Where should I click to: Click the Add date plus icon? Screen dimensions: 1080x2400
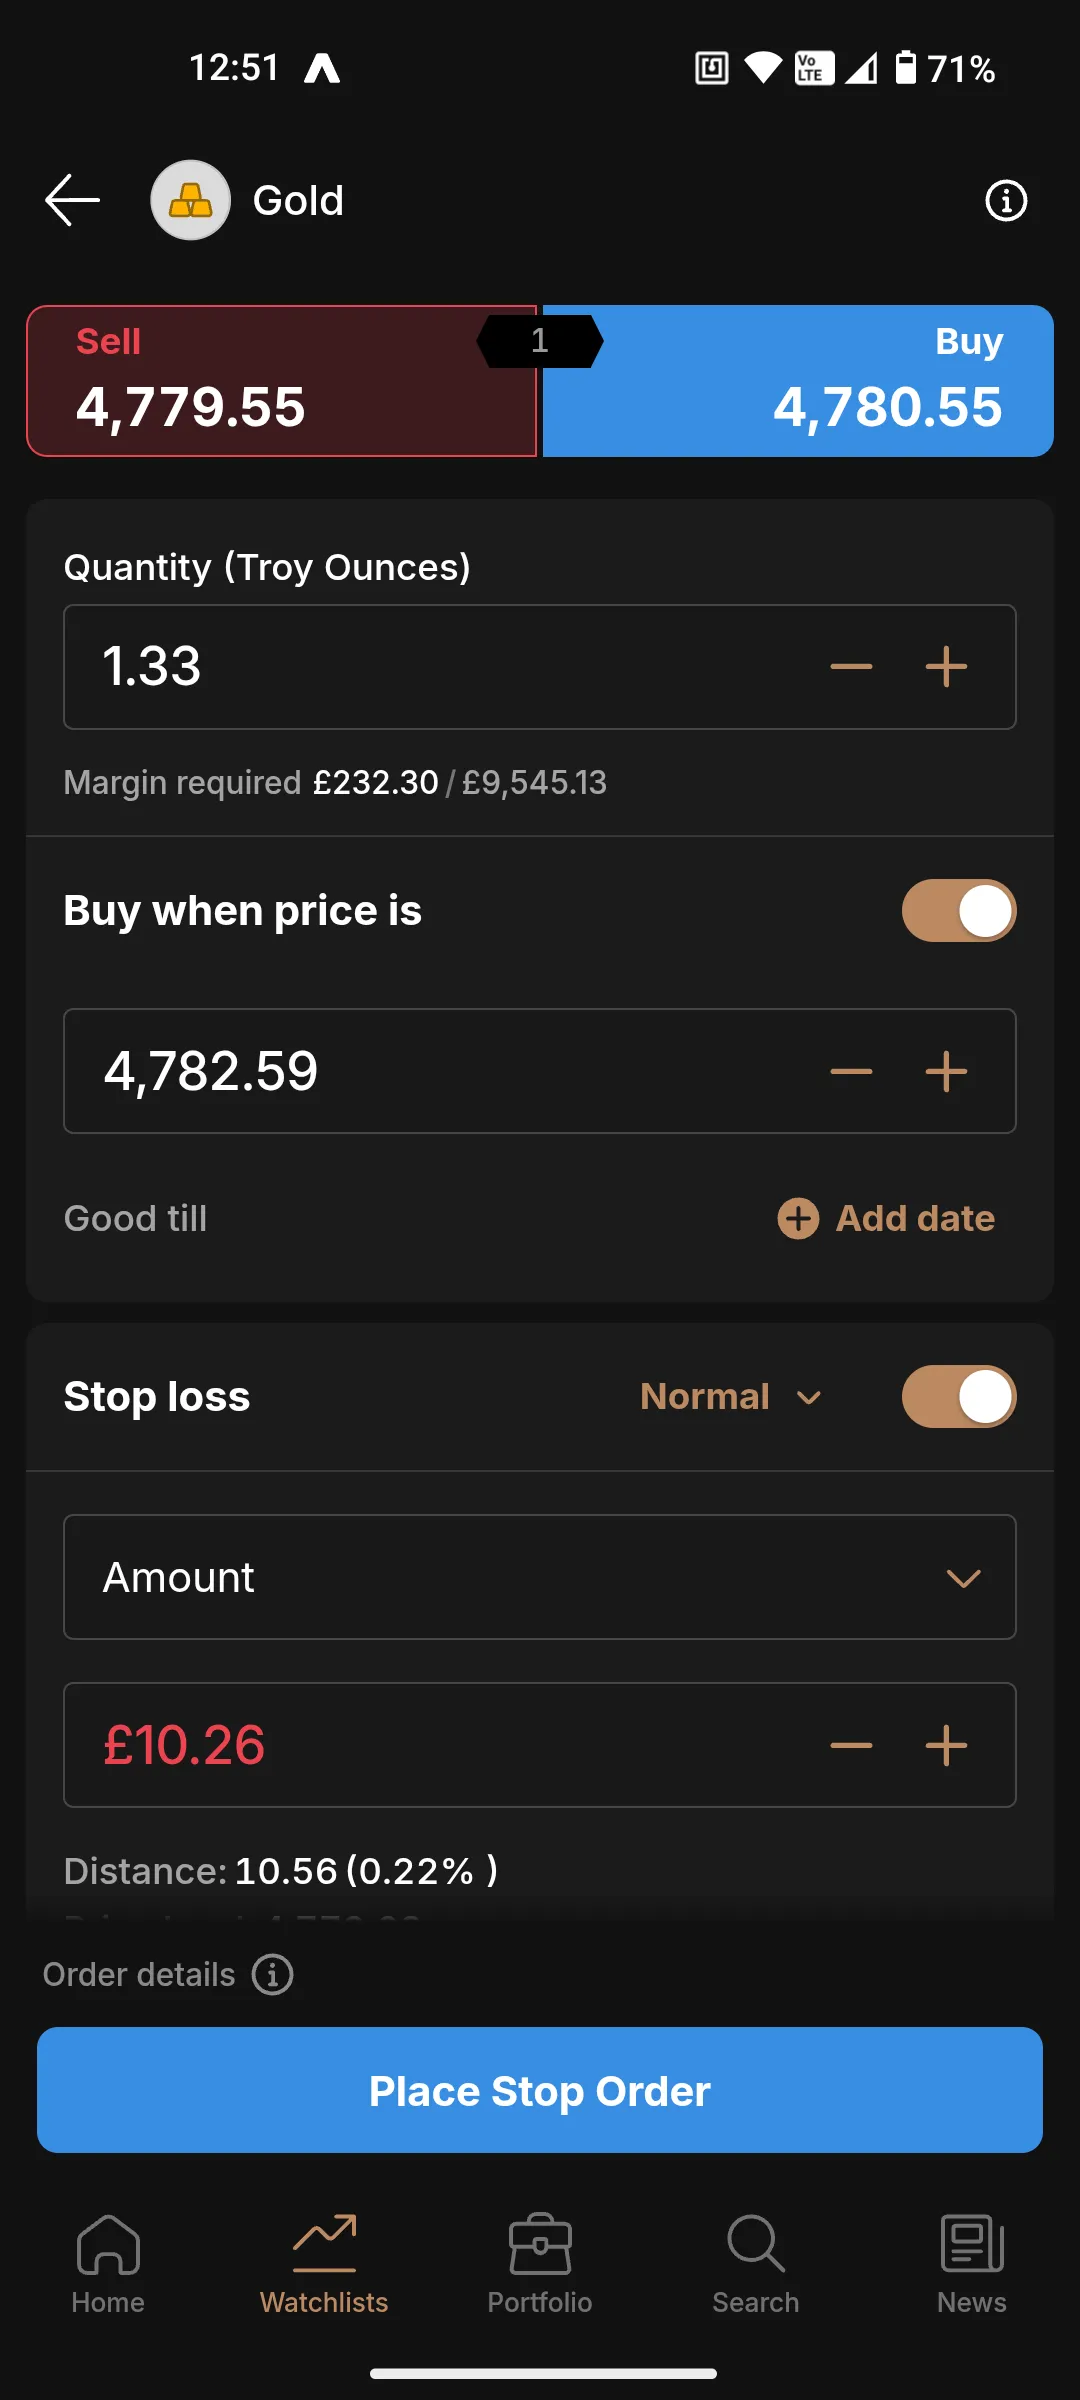[798, 1218]
